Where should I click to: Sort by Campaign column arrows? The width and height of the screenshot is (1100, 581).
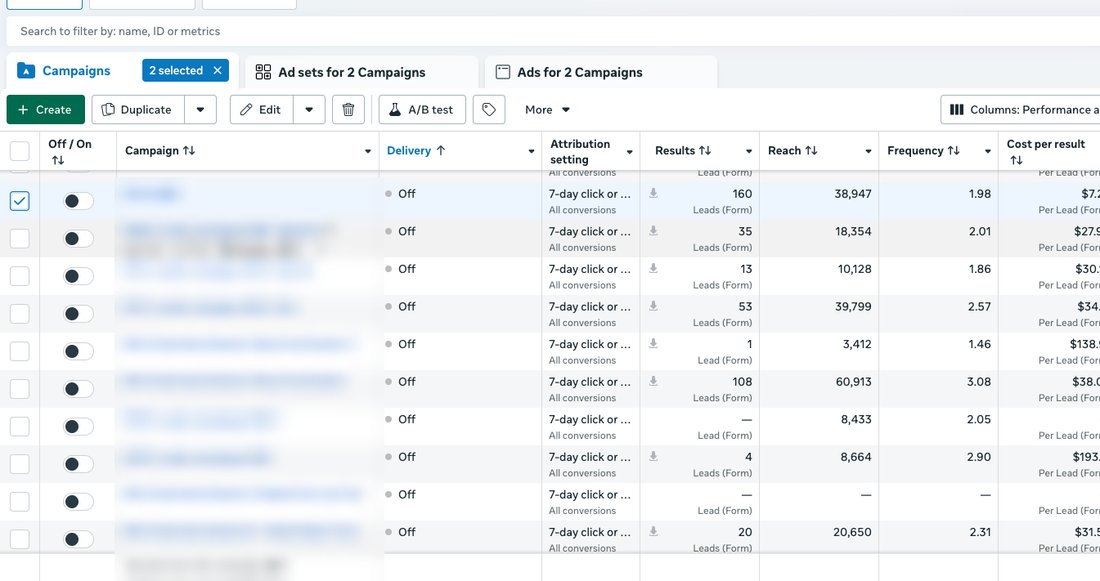click(x=189, y=150)
